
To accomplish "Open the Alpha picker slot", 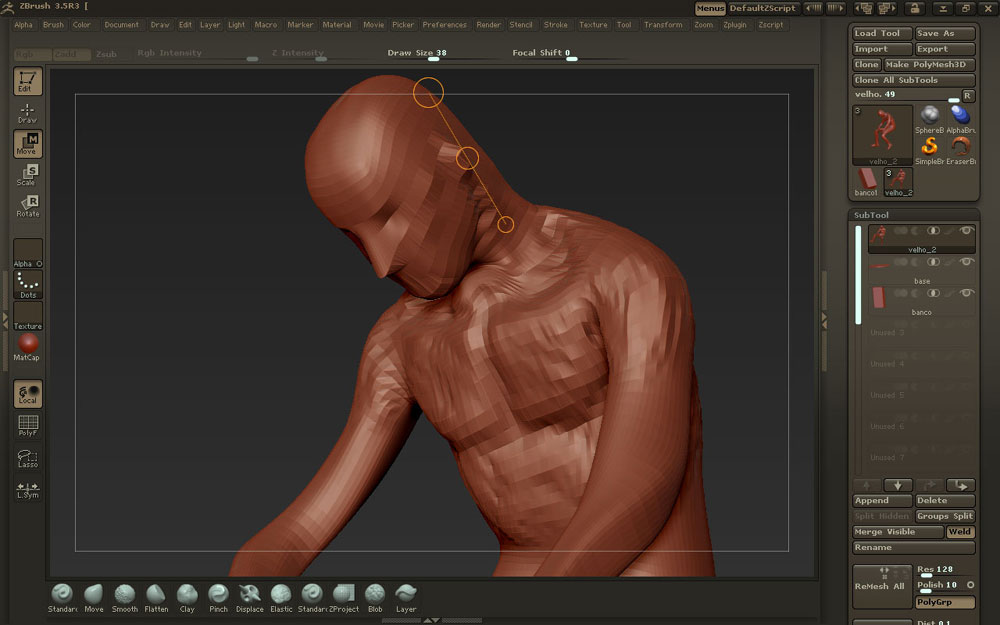I will [27, 253].
